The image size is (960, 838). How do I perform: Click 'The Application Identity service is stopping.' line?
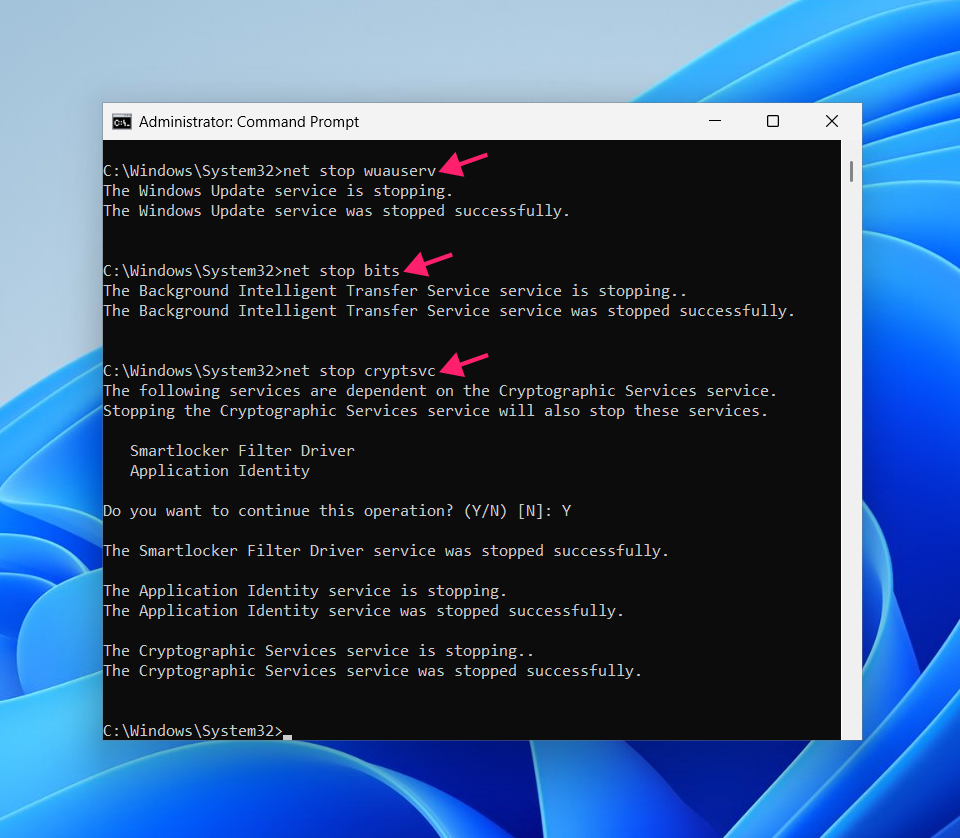coord(305,591)
